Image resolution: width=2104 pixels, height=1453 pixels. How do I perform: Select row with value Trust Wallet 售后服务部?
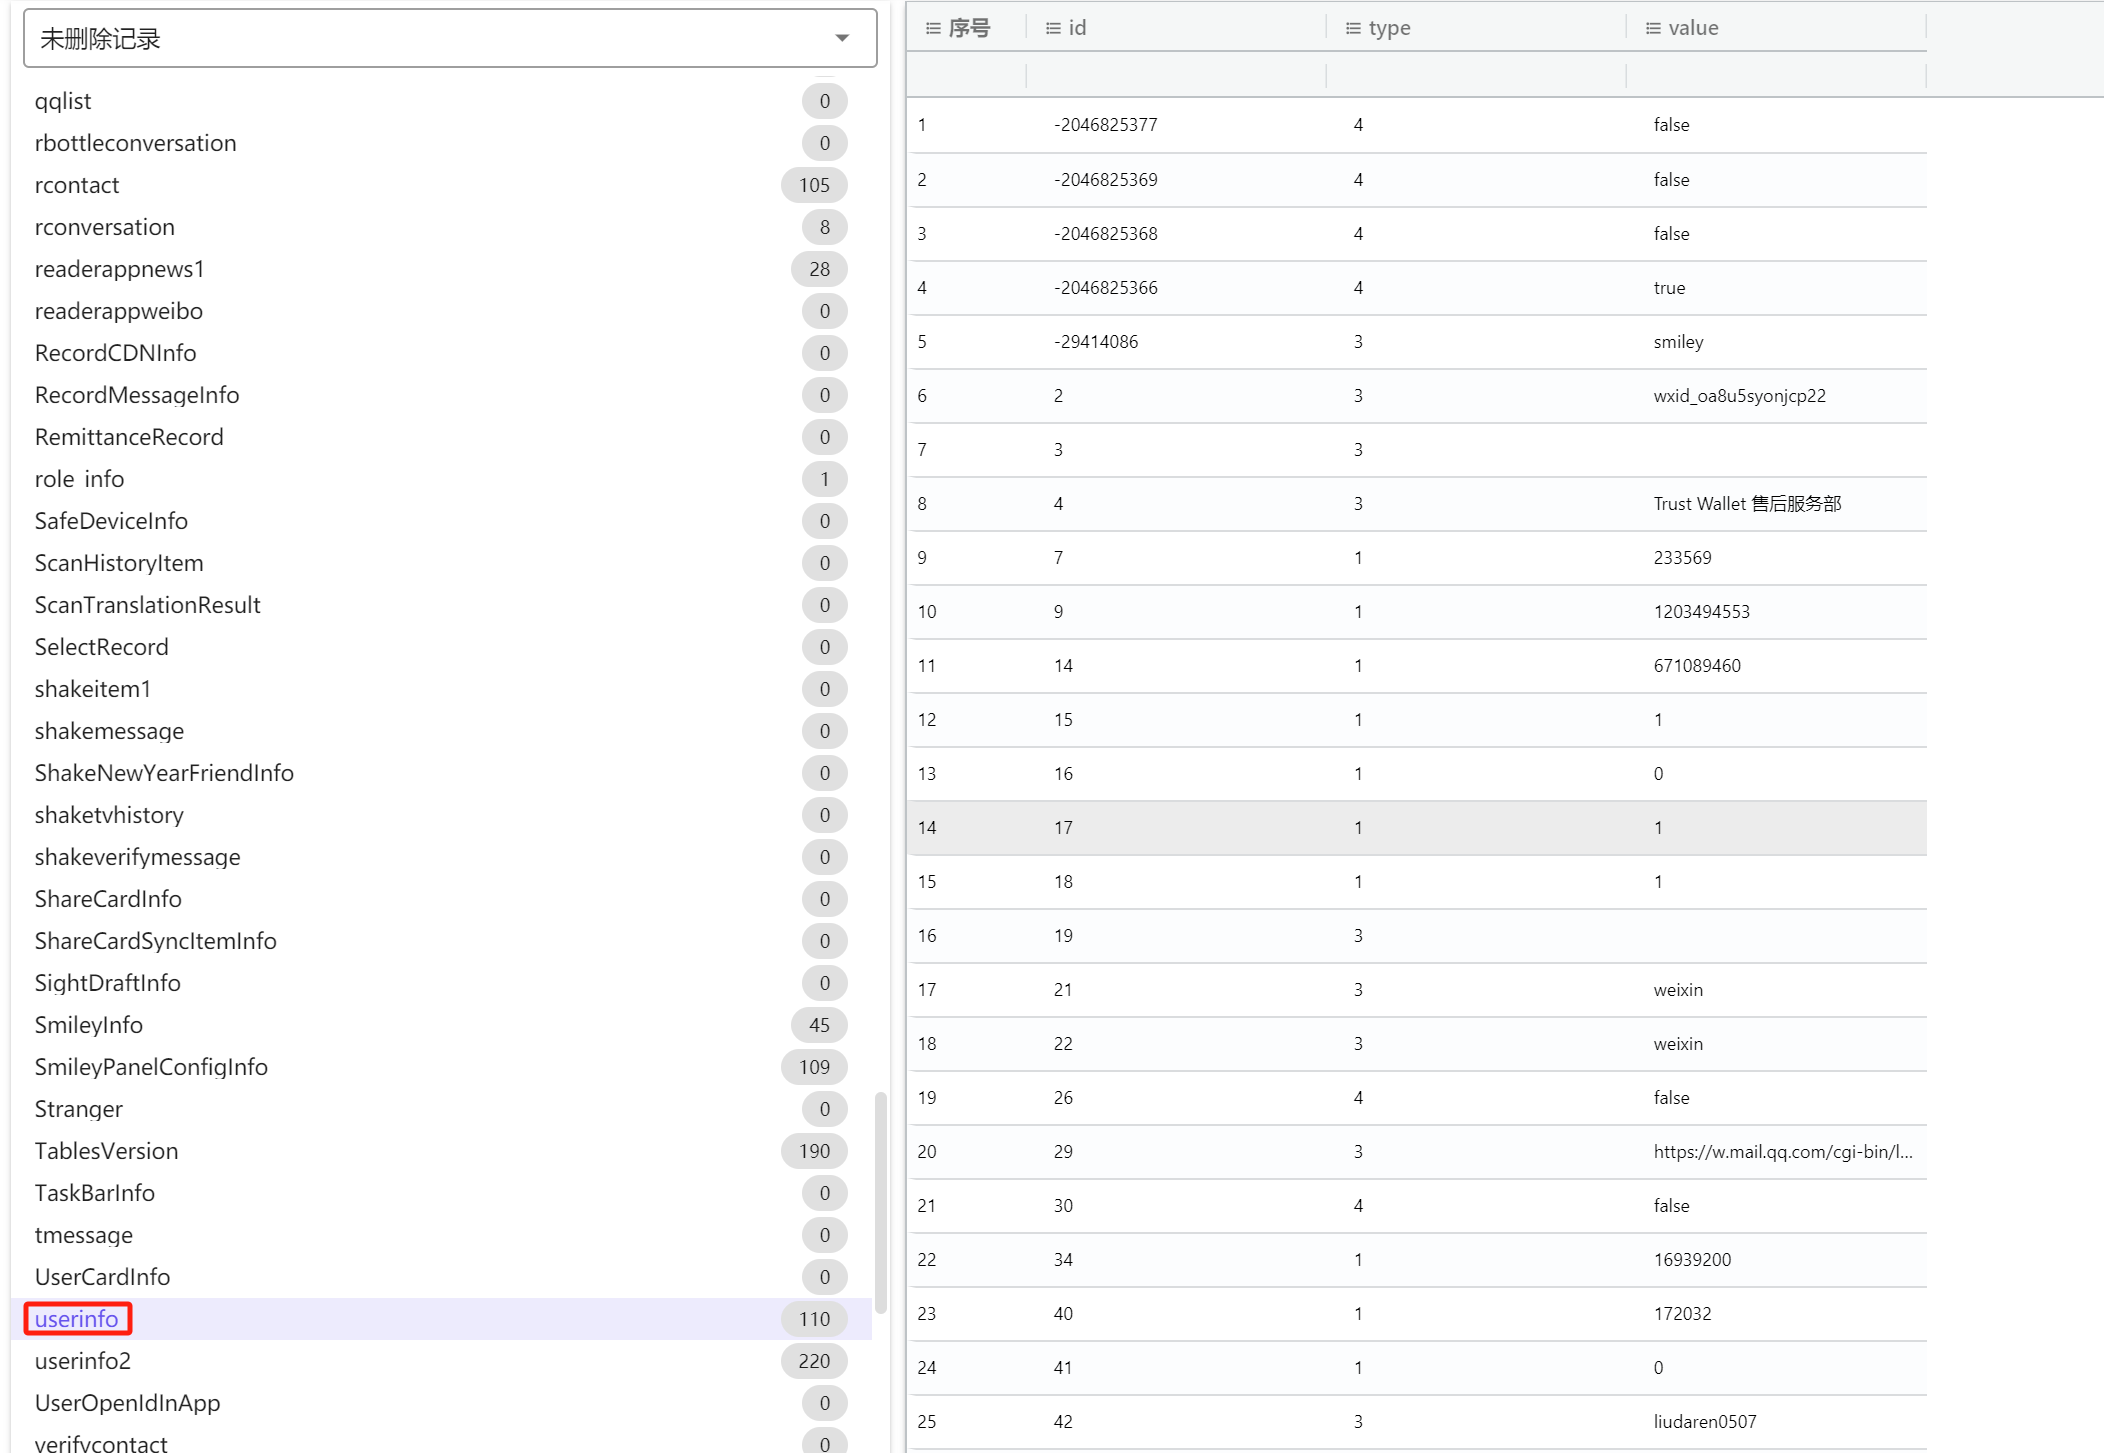(x=1746, y=504)
